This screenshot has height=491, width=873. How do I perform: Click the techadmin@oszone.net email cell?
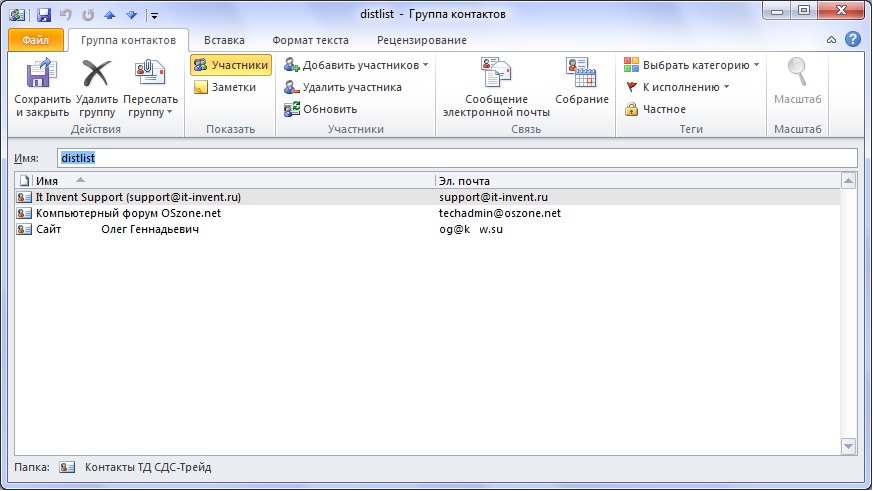(500, 213)
